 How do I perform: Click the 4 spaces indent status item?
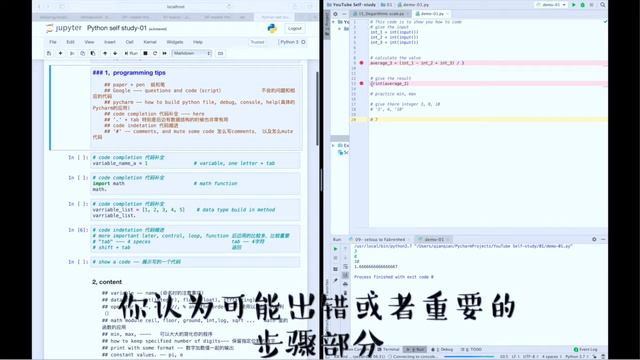(x=551, y=357)
